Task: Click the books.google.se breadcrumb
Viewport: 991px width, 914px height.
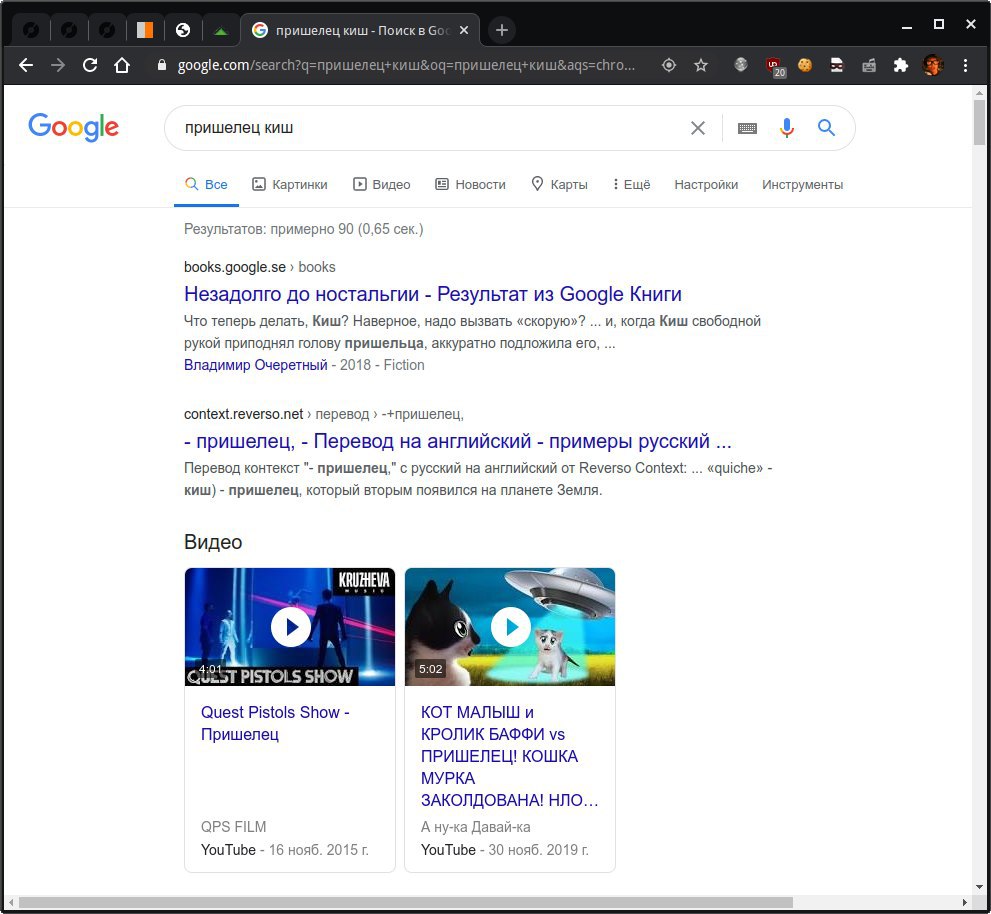Action: click(x=260, y=267)
